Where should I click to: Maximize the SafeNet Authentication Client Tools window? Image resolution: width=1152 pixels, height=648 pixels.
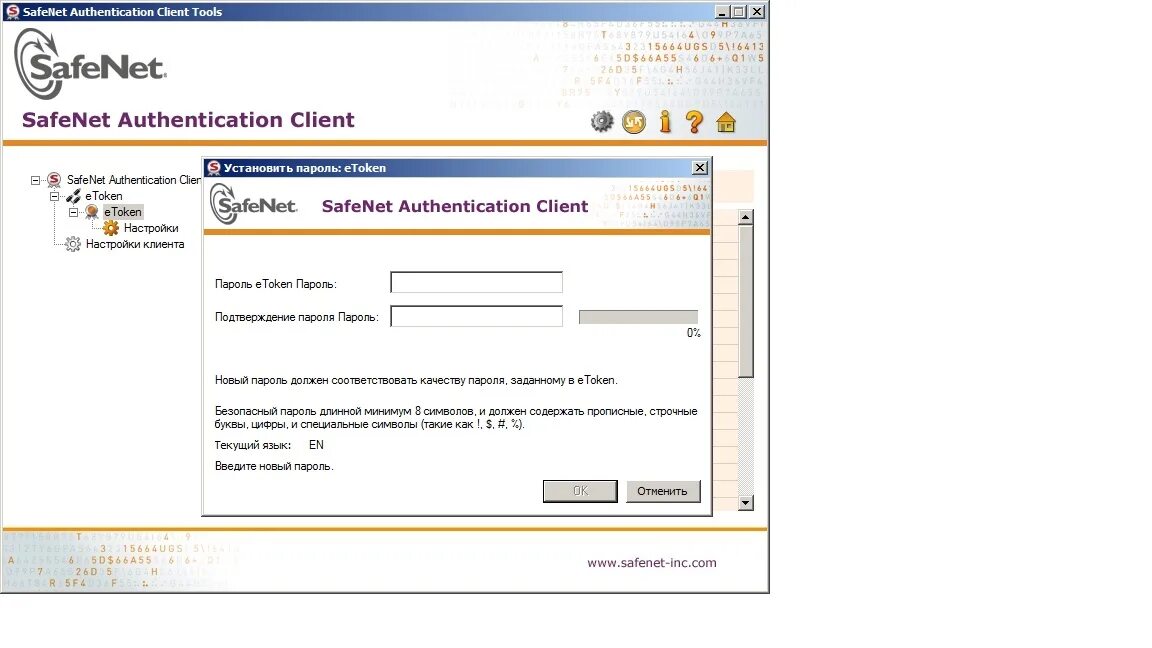click(739, 11)
